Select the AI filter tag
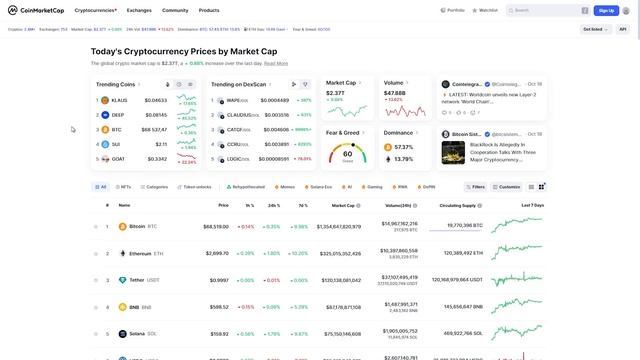This screenshot has height=360, width=640. (x=347, y=187)
